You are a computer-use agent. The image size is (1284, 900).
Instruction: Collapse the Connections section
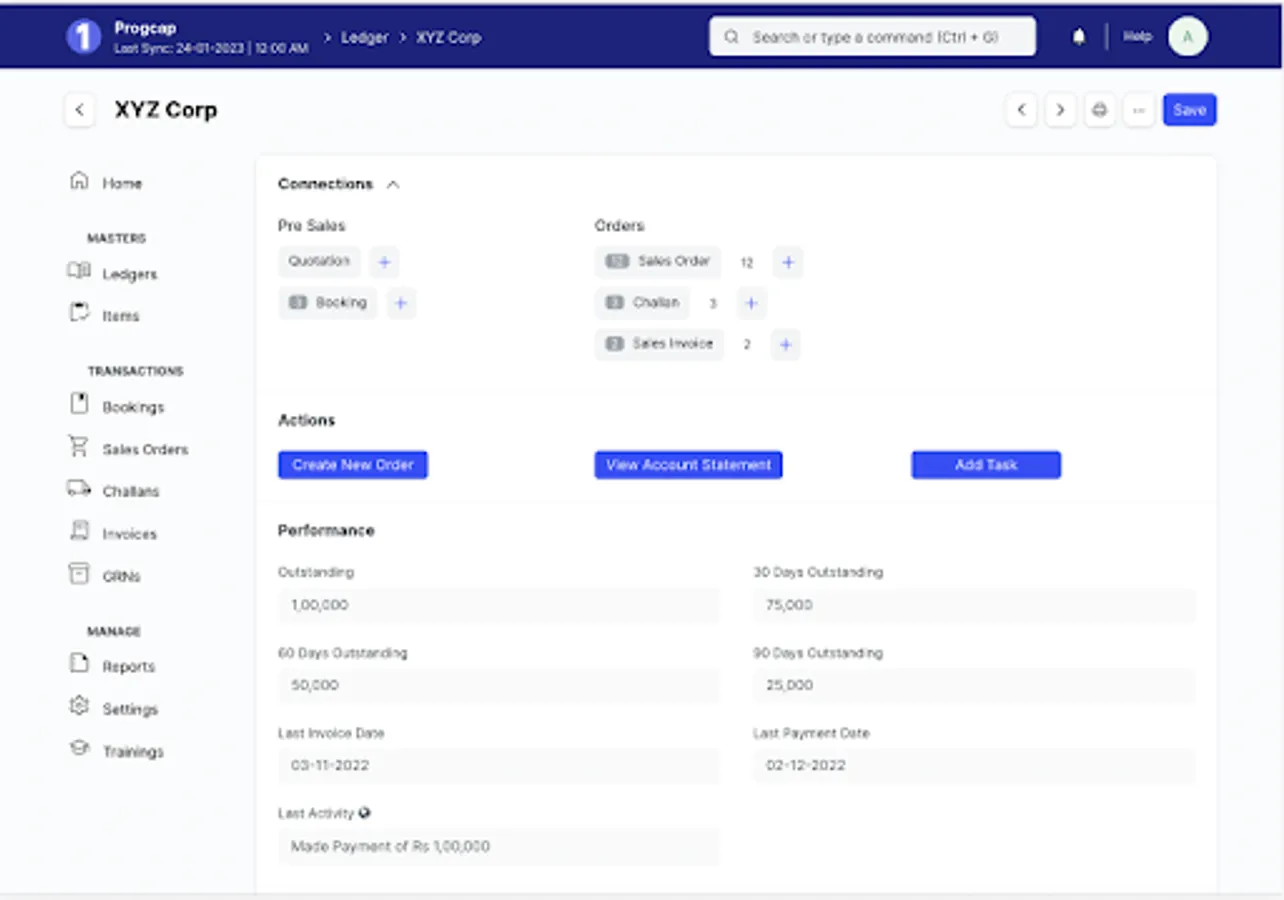pyautogui.click(x=393, y=184)
